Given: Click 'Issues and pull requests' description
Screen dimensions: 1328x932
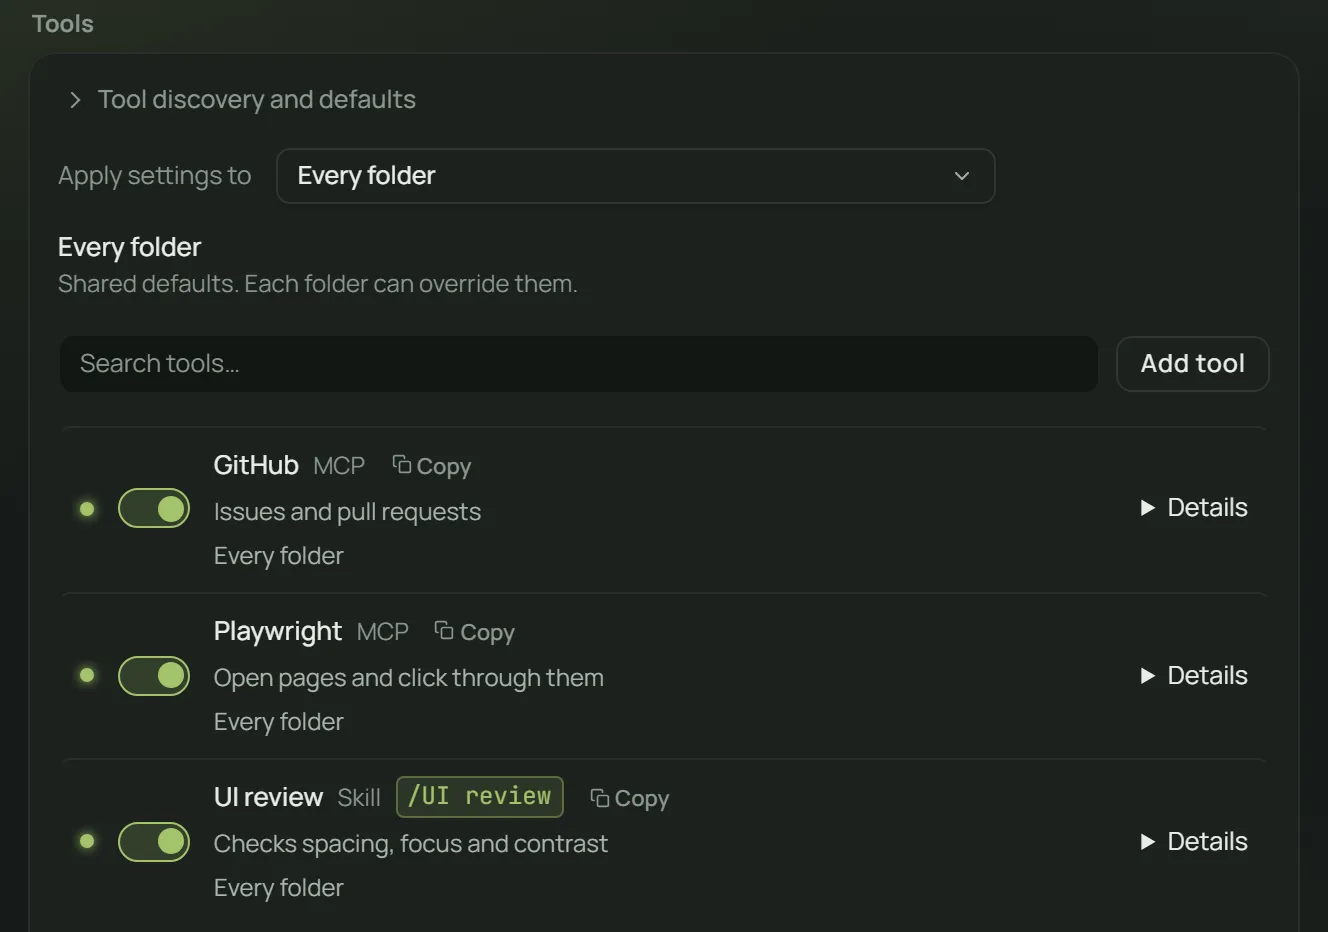Looking at the screenshot, I should click(347, 511).
